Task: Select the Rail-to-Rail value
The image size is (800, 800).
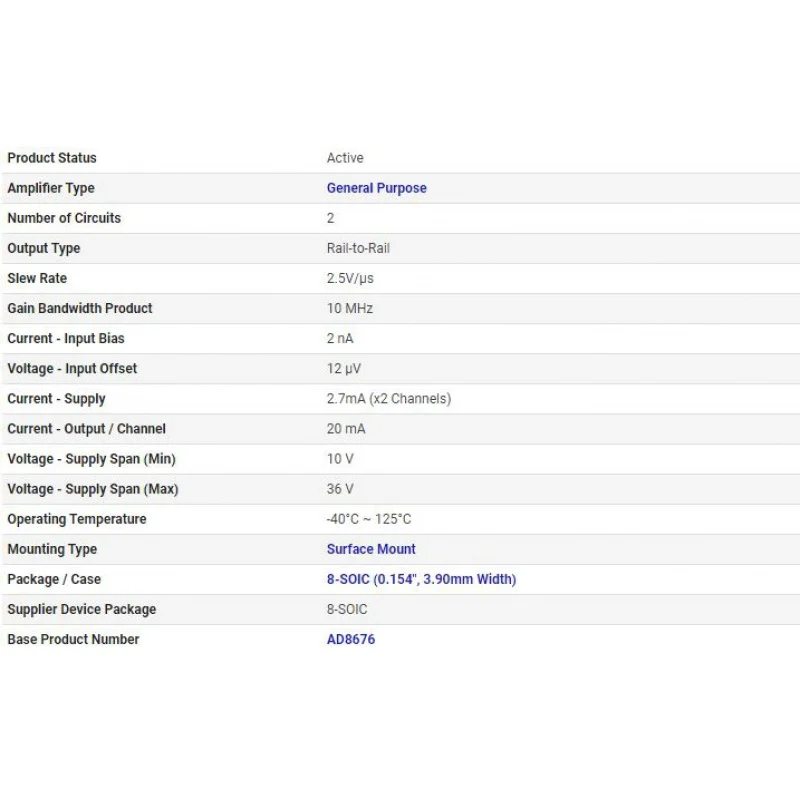Action: point(358,248)
